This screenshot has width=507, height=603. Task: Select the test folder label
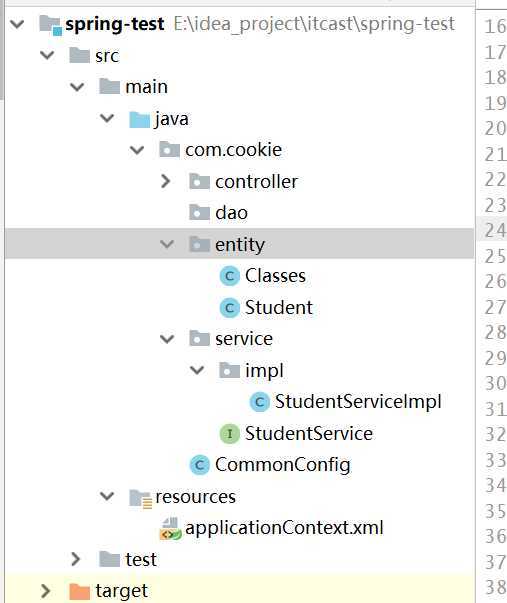(141, 560)
